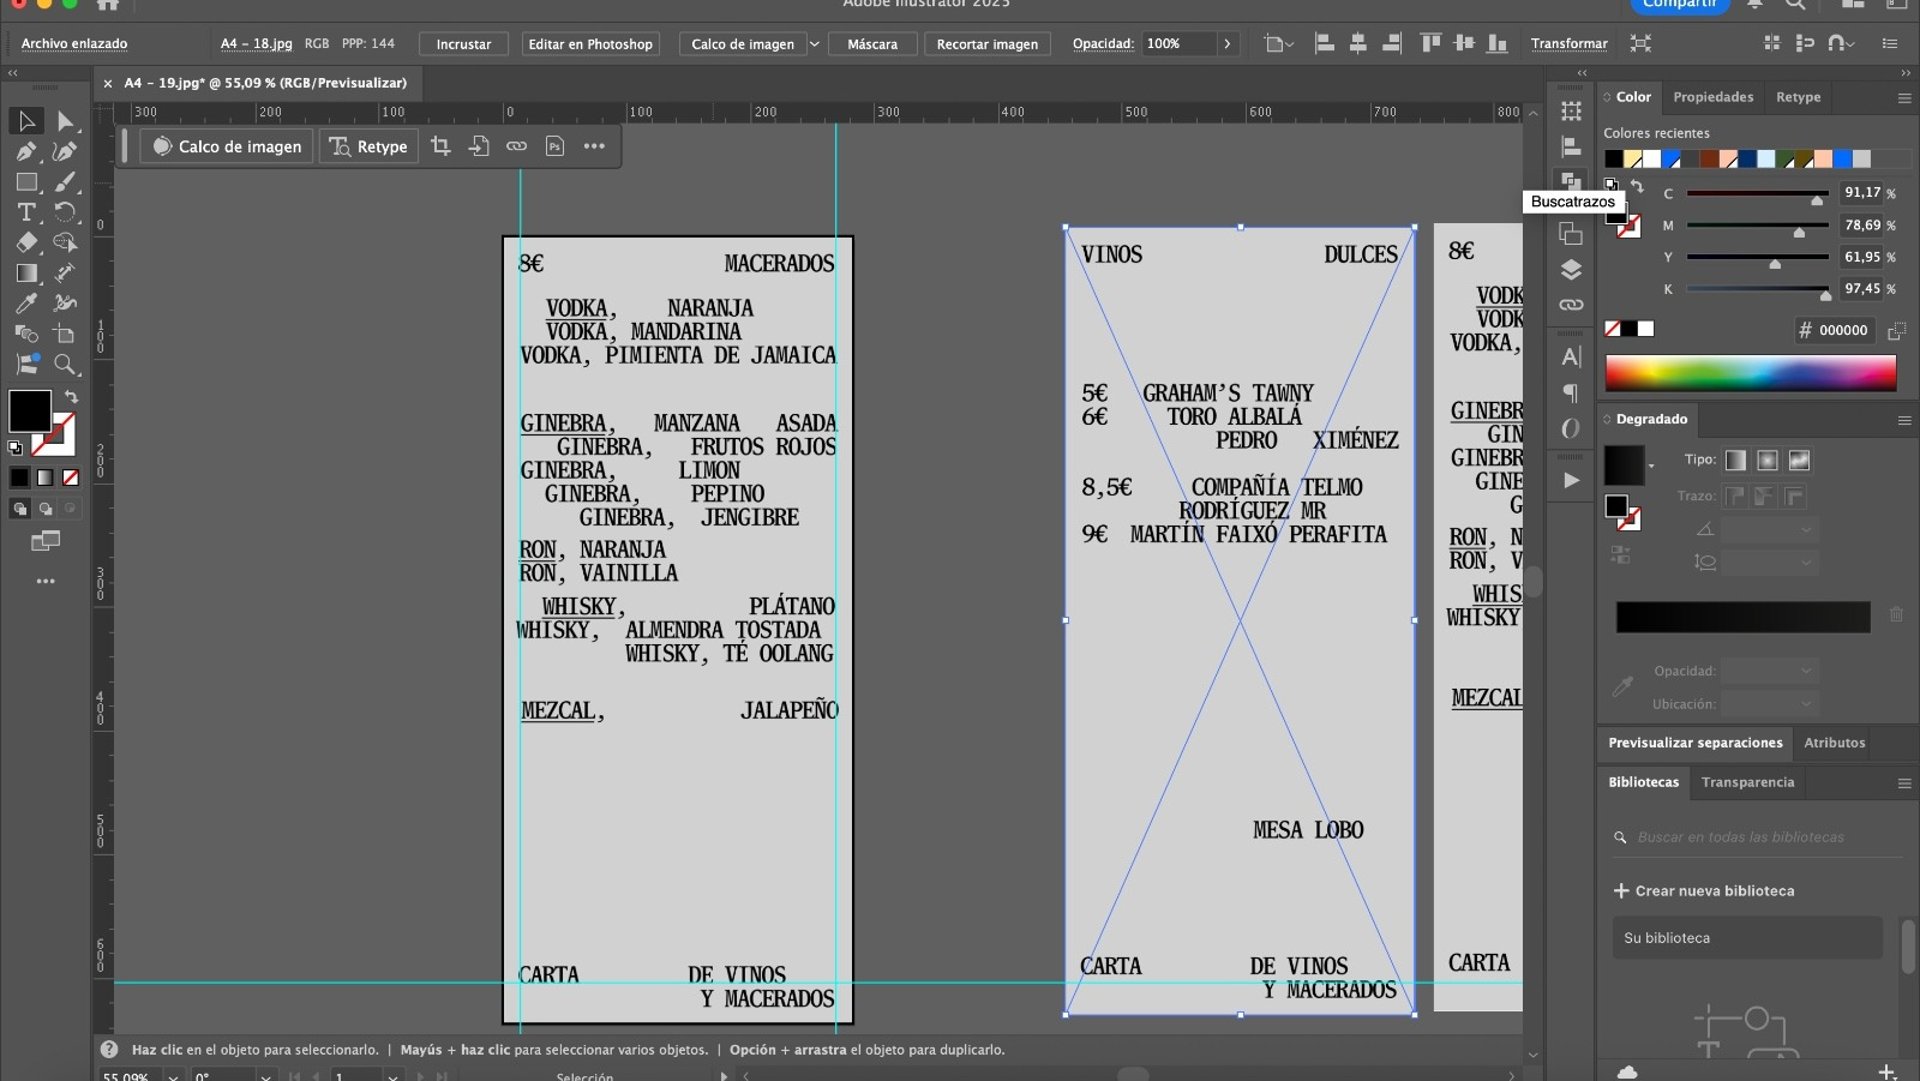
Task: Choose linear gradient type
Action: point(1735,460)
